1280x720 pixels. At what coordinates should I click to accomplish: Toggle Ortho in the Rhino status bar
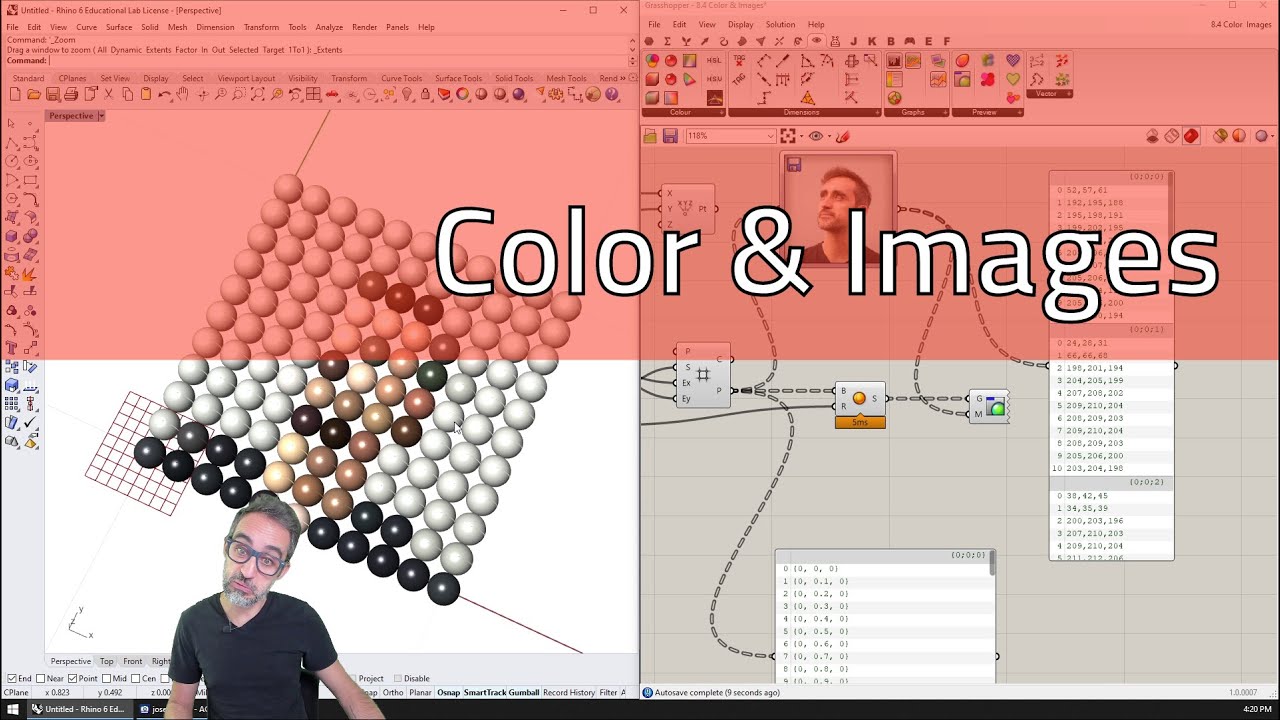point(393,692)
